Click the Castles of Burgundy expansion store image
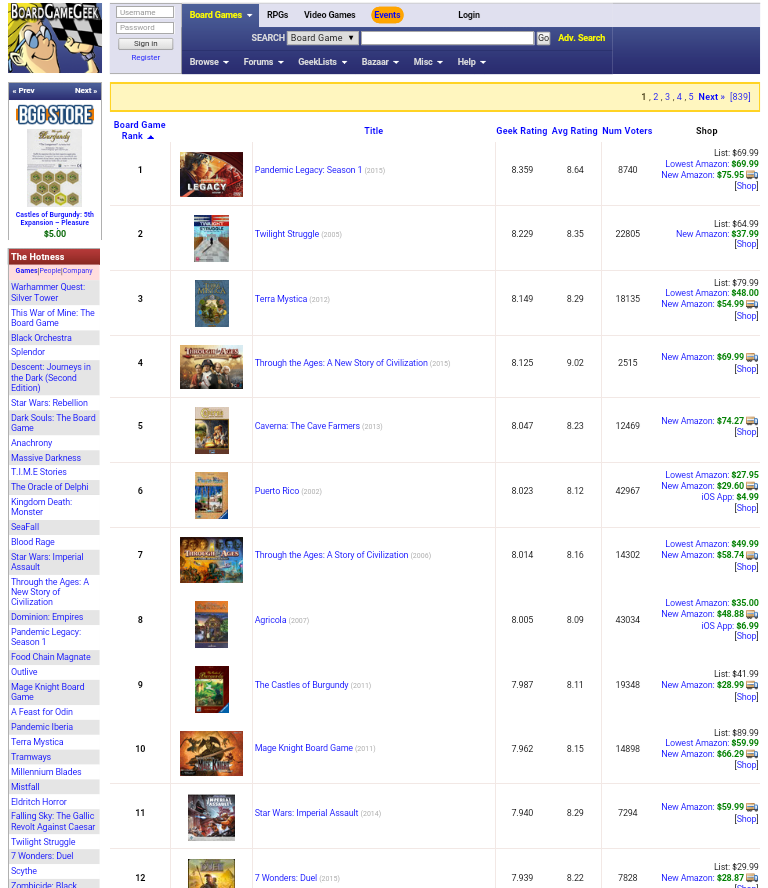The width and height of the screenshot is (768, 888). pos(54,168)
